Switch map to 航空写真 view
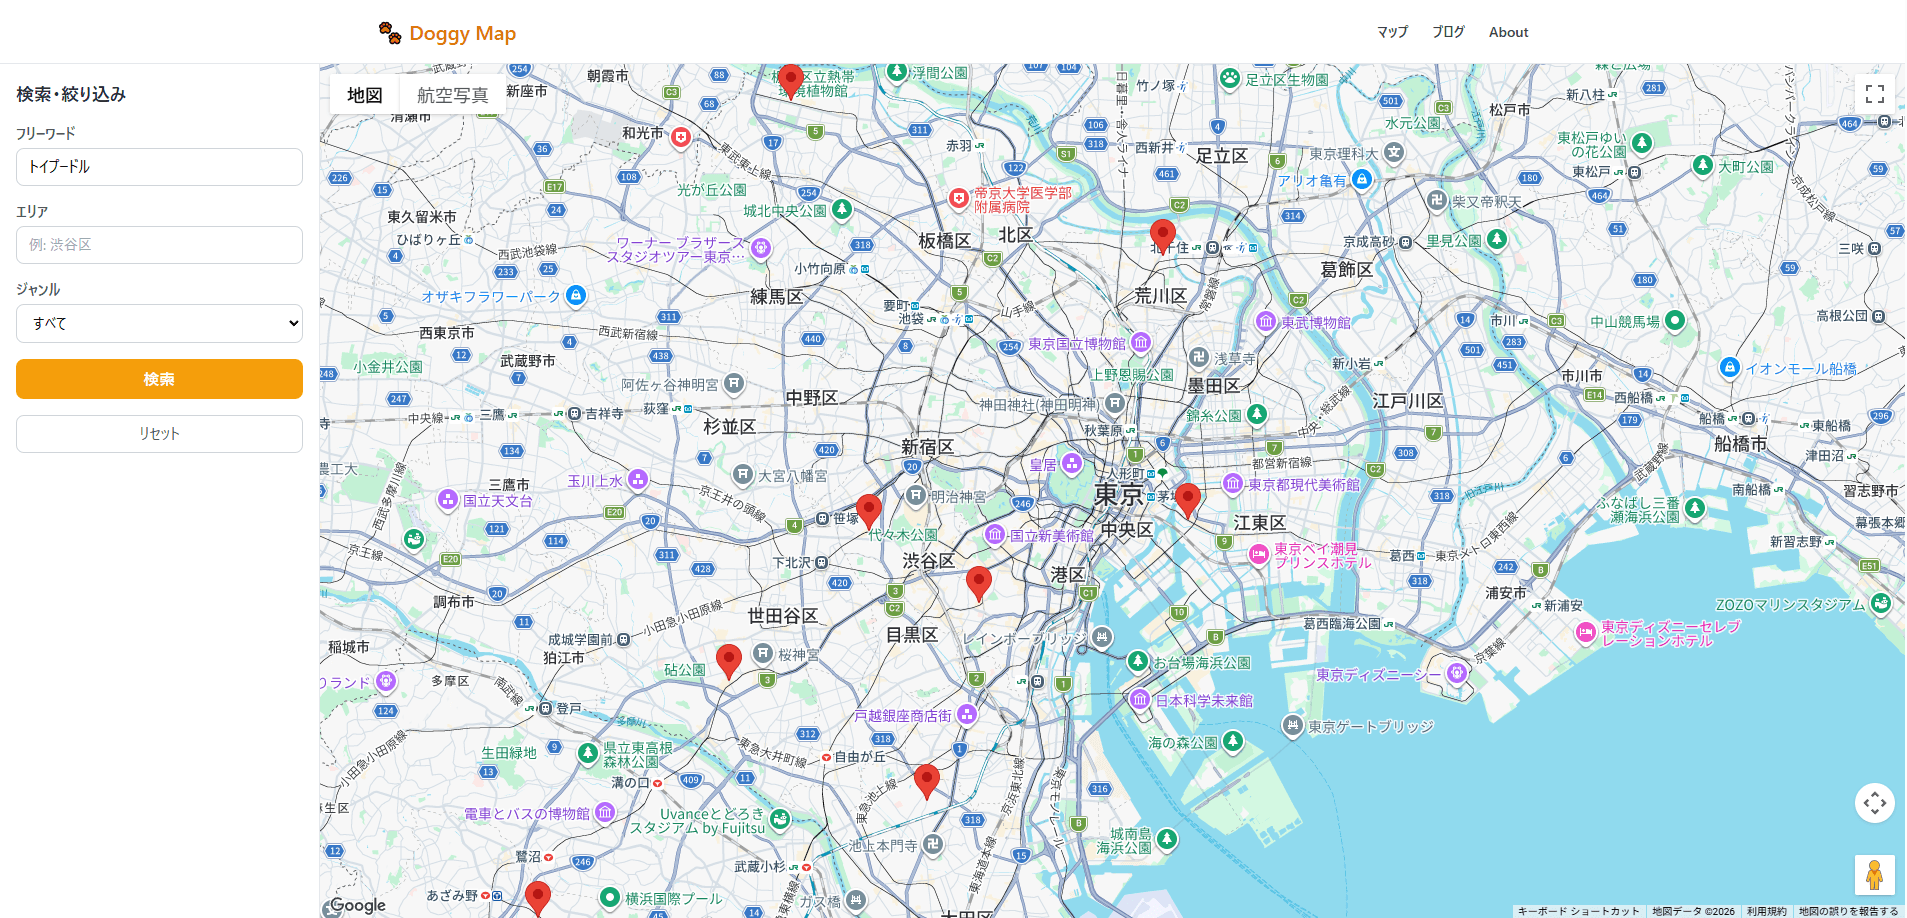This screenshot has height=918, width=1907. [452, 95]
